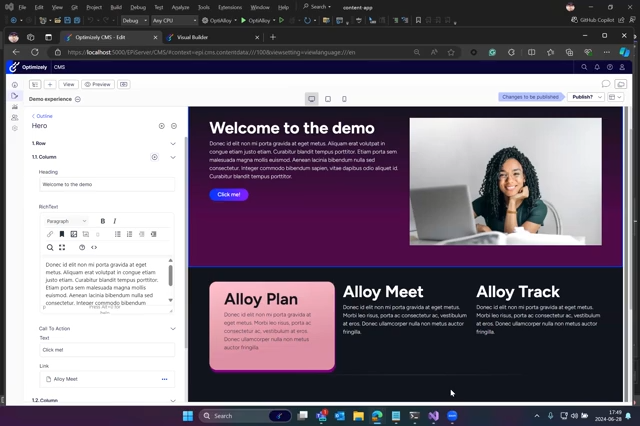Open Publish? dropdown button
640x426 pixels.
(x=586, y=97)
